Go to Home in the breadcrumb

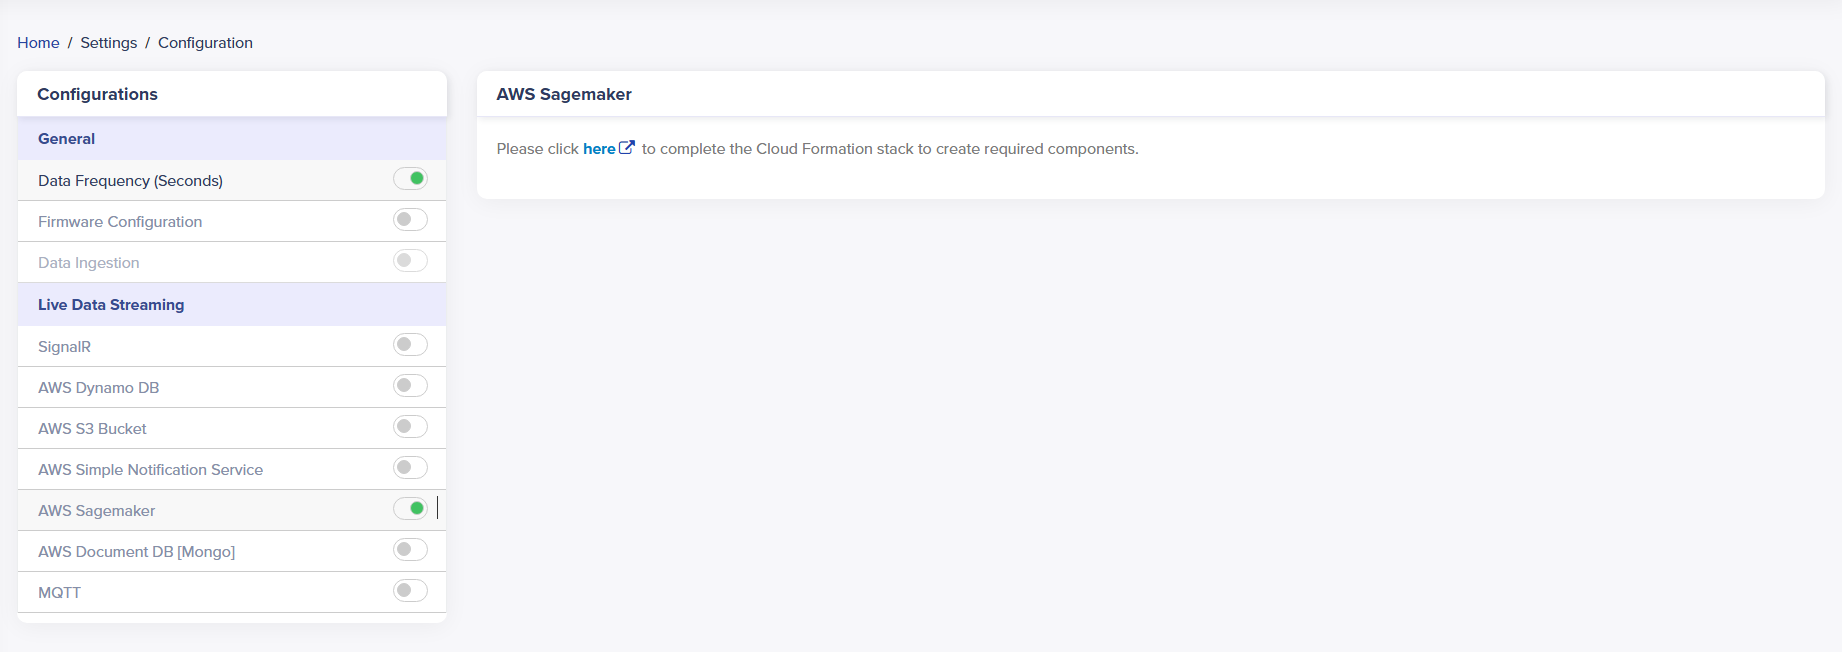click(38, 43)
